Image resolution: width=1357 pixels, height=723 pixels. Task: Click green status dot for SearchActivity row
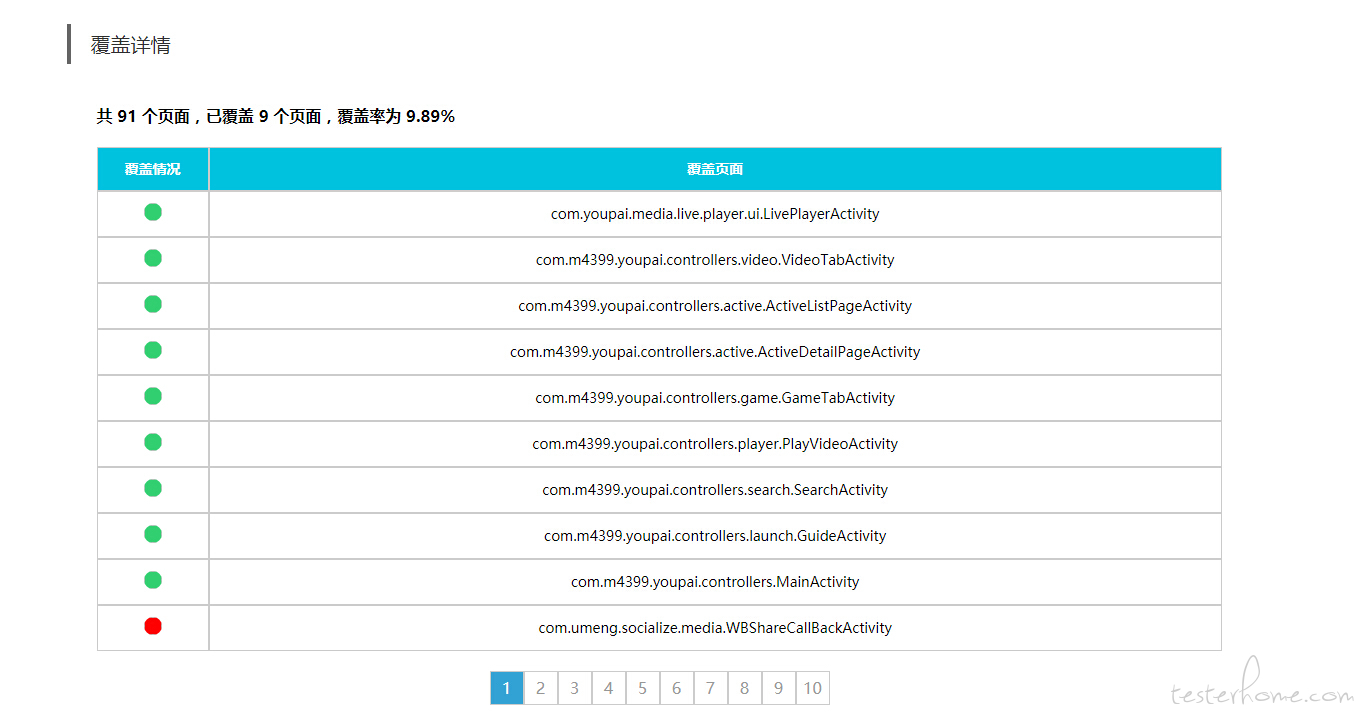tap(153, 488)
